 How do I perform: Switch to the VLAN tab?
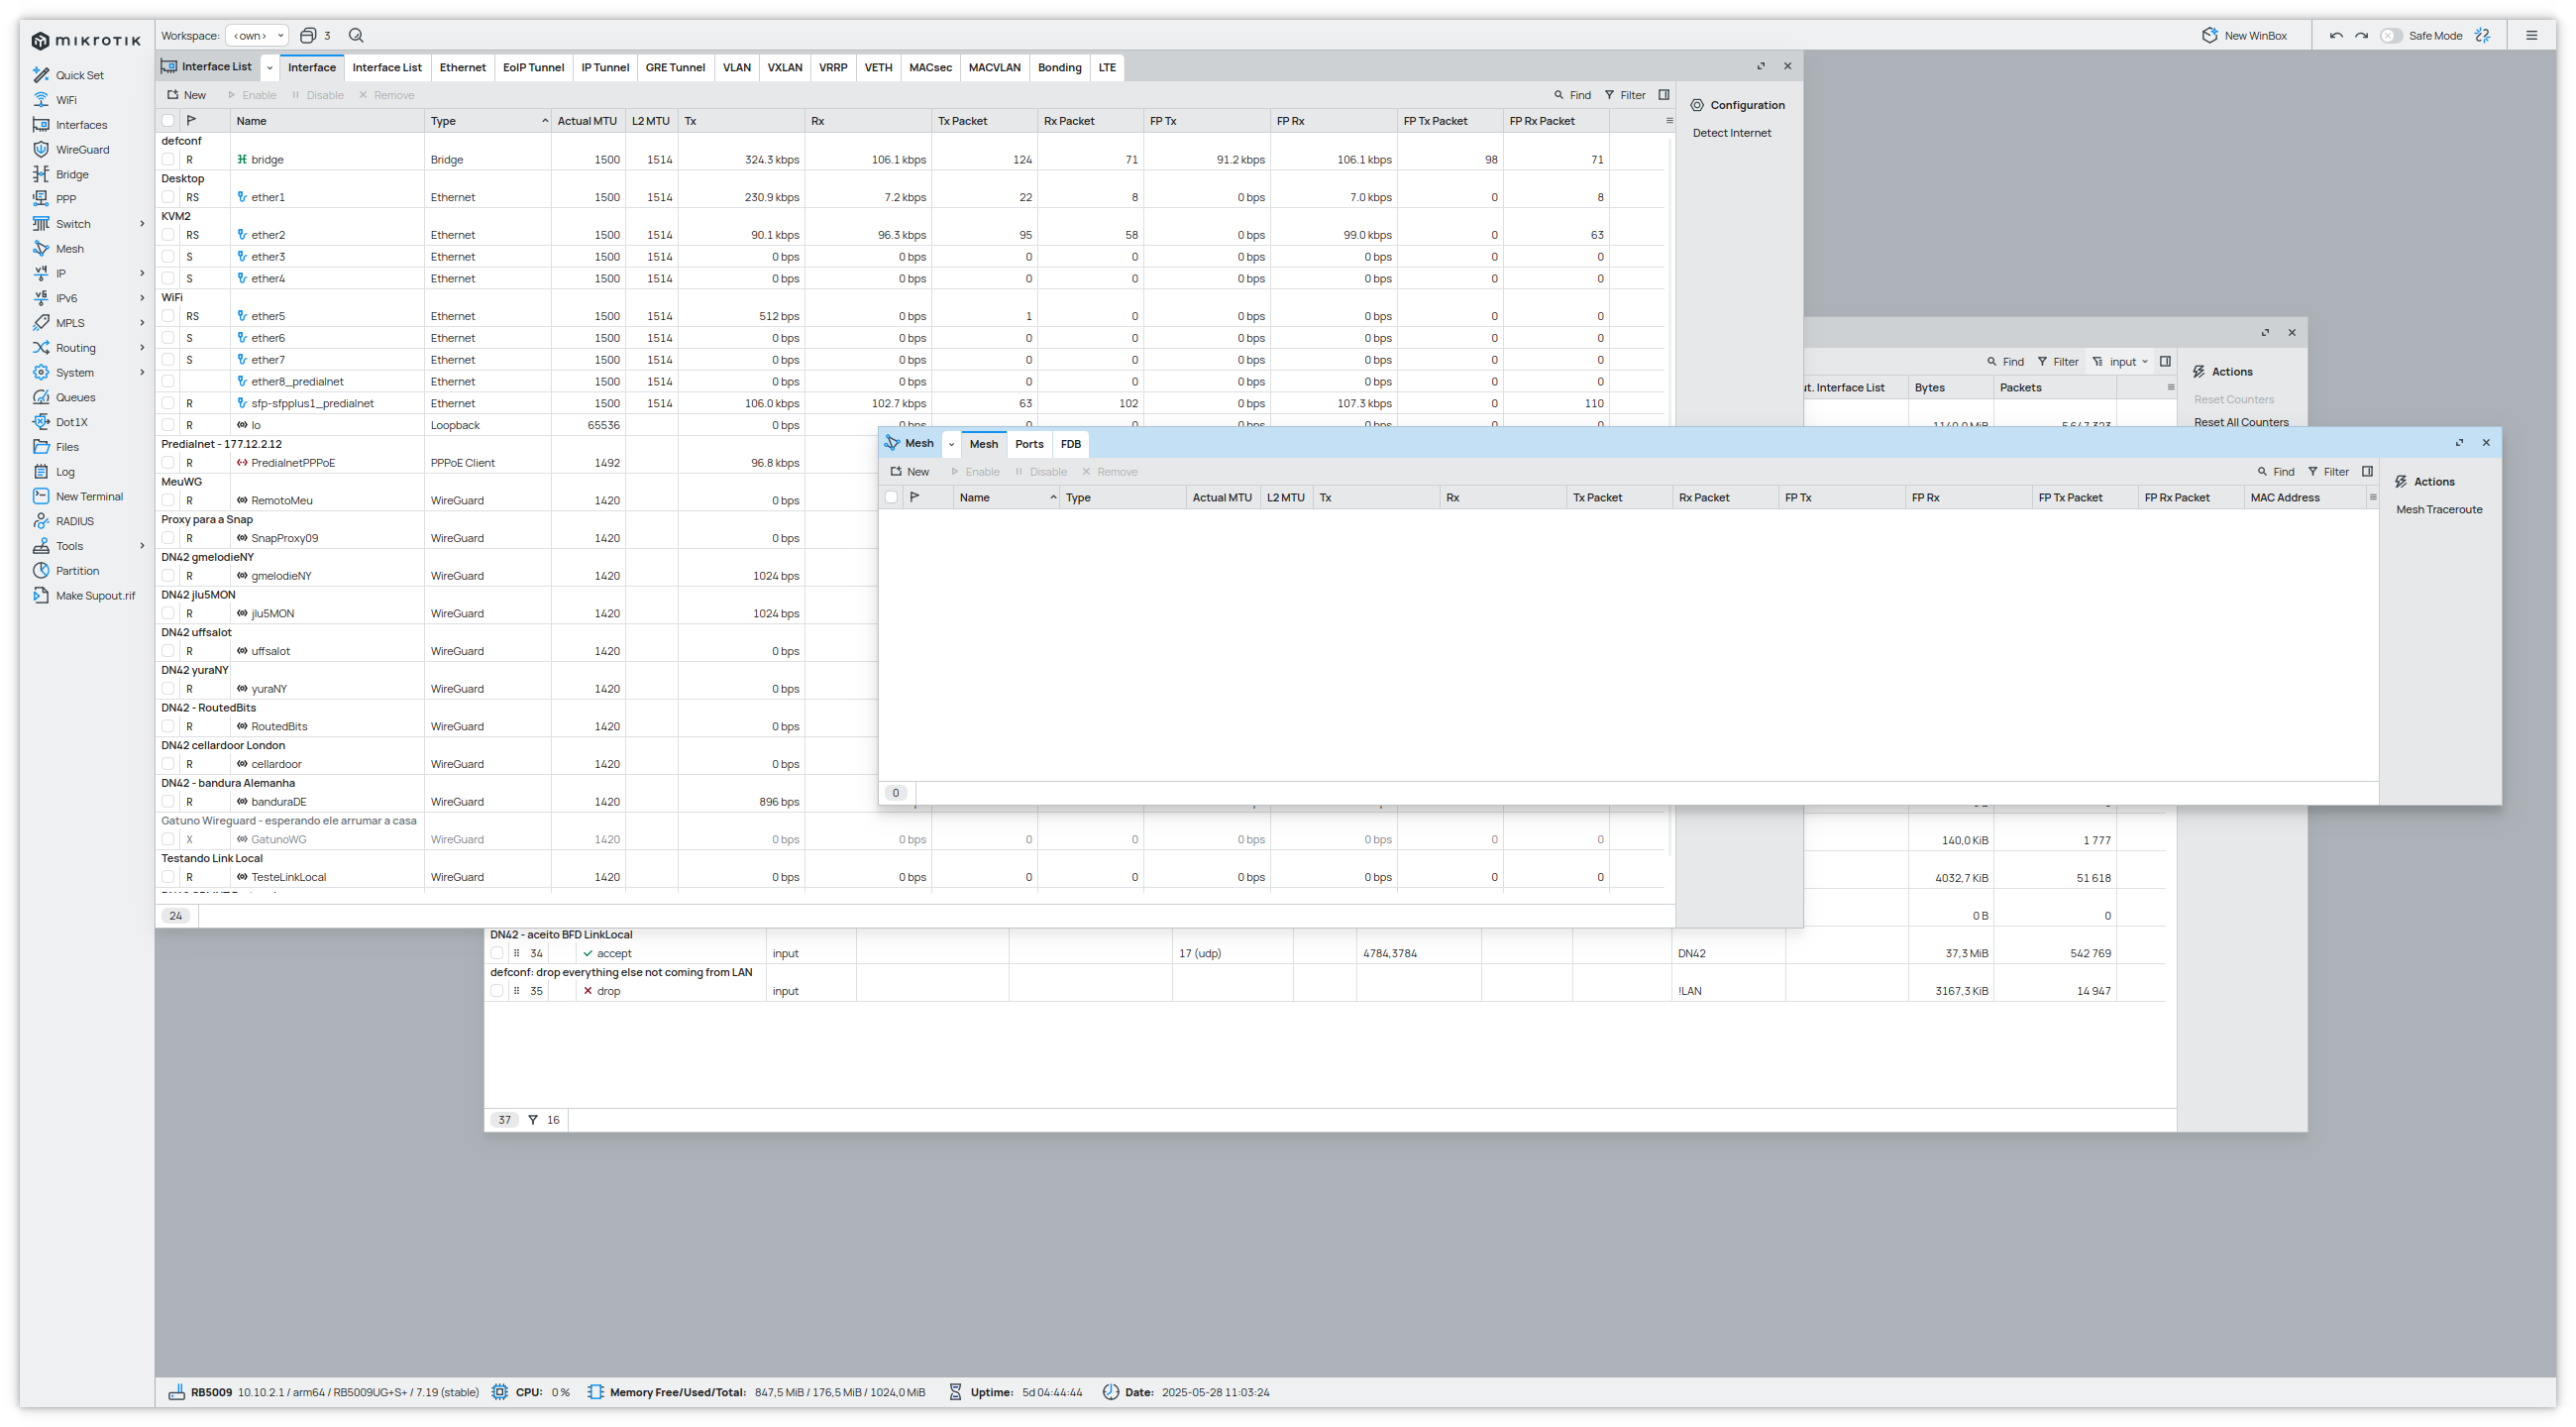coord(736,67)
